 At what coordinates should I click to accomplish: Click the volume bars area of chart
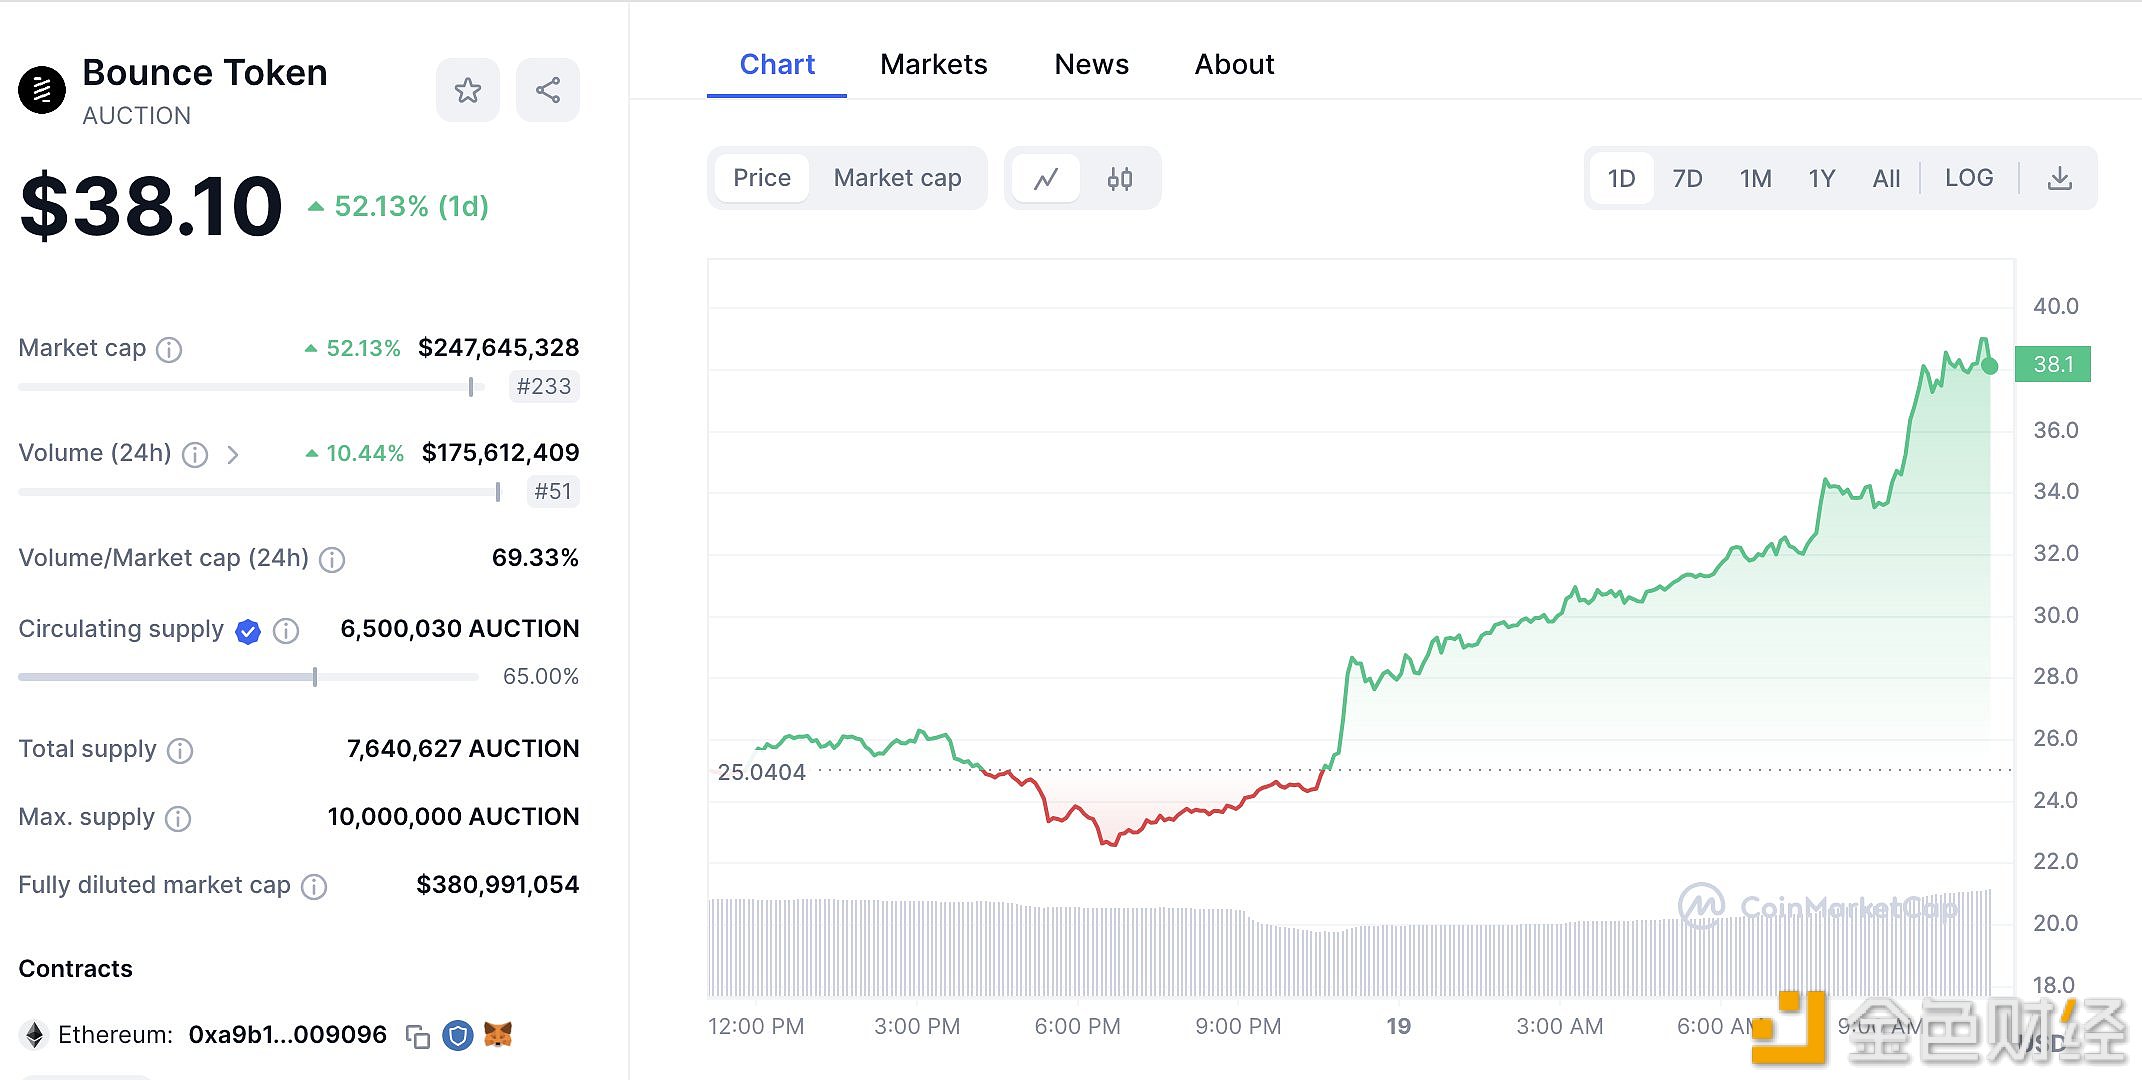1349,945
